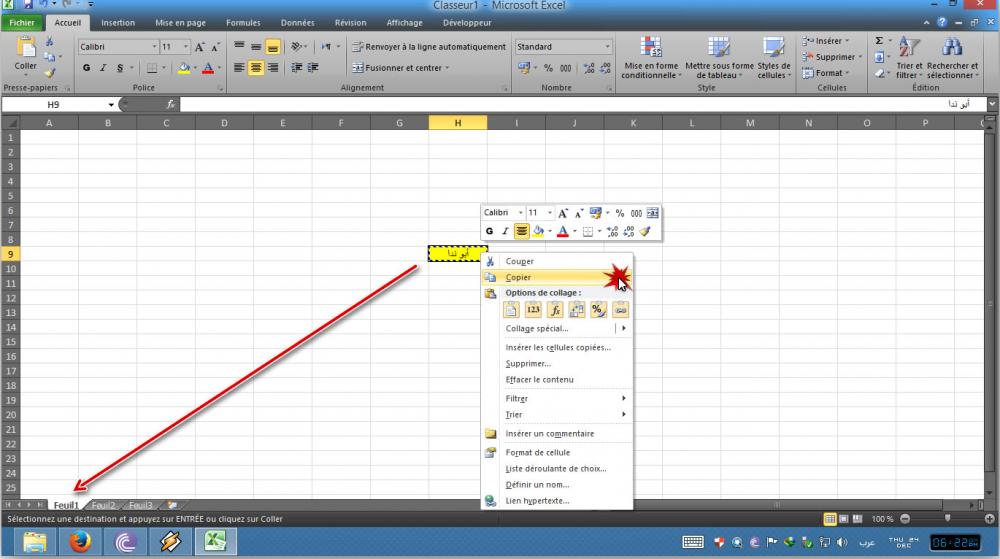The width and height of the screenshot is (1000, 559).
Task: Open Mettre sous forme de tableau
Action: (x=719, y=58)
